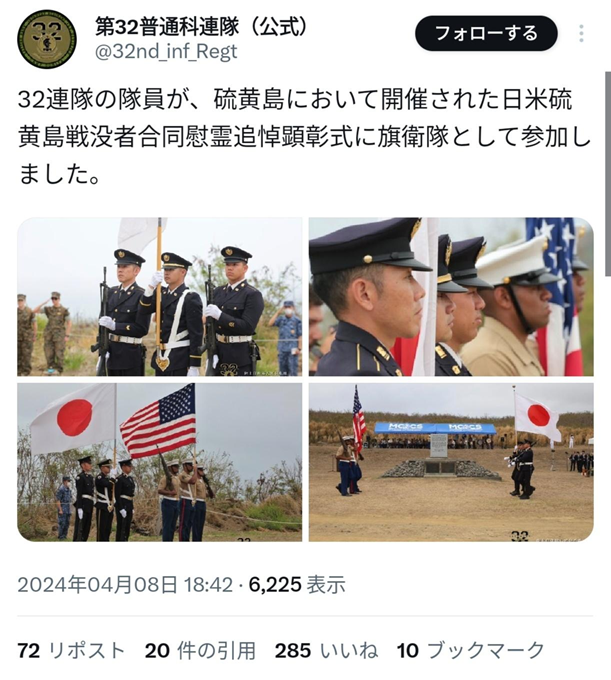The width and height of the screenshot is (611, 680).
Task: Show the 285 いいね likes list
Action: pos(327,651)
